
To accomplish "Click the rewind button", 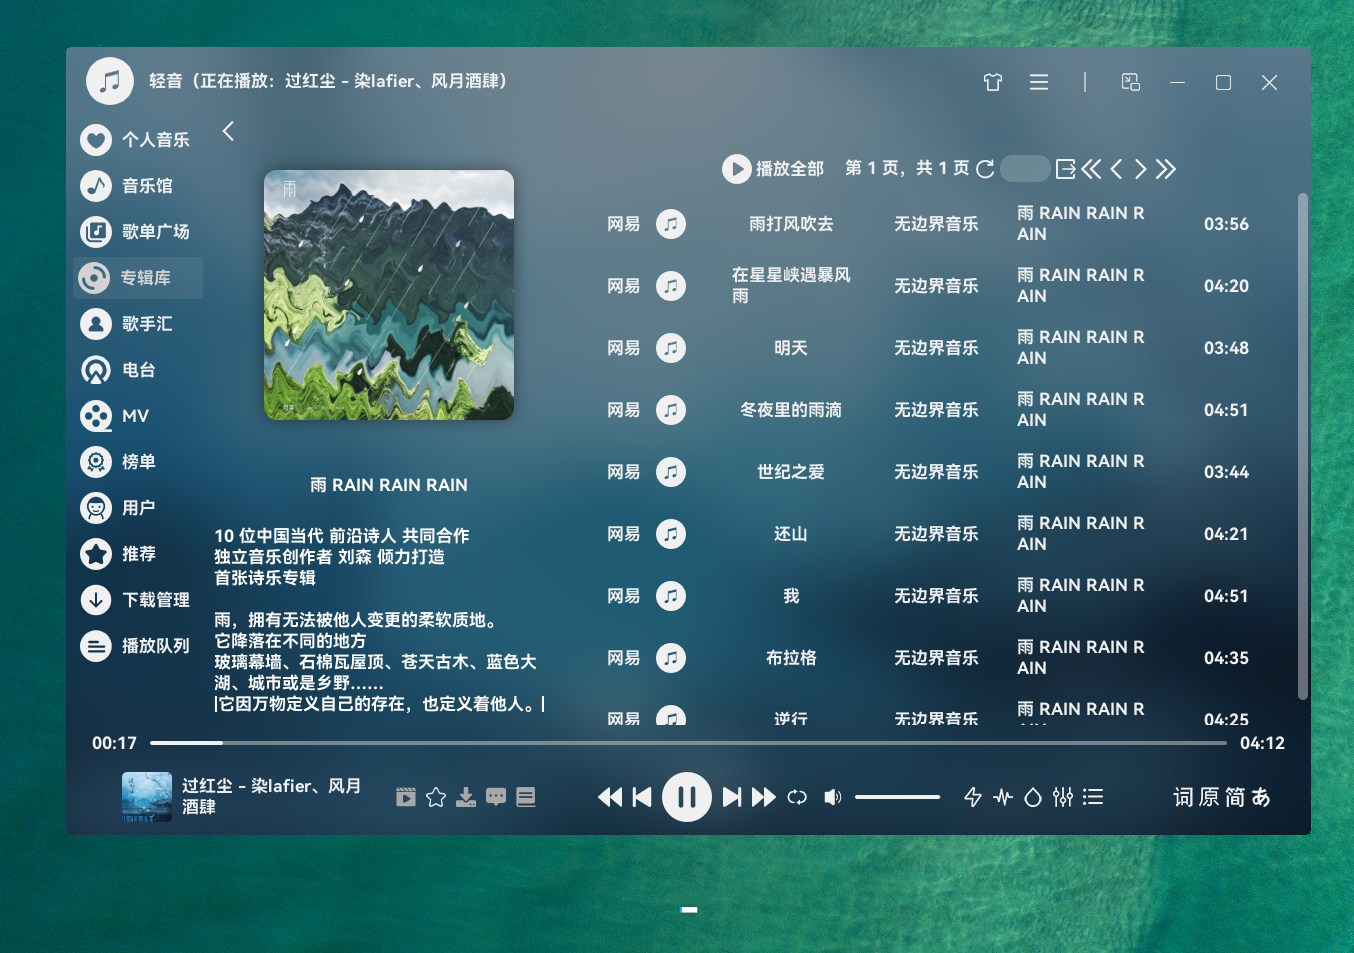I will click(610, 797).
